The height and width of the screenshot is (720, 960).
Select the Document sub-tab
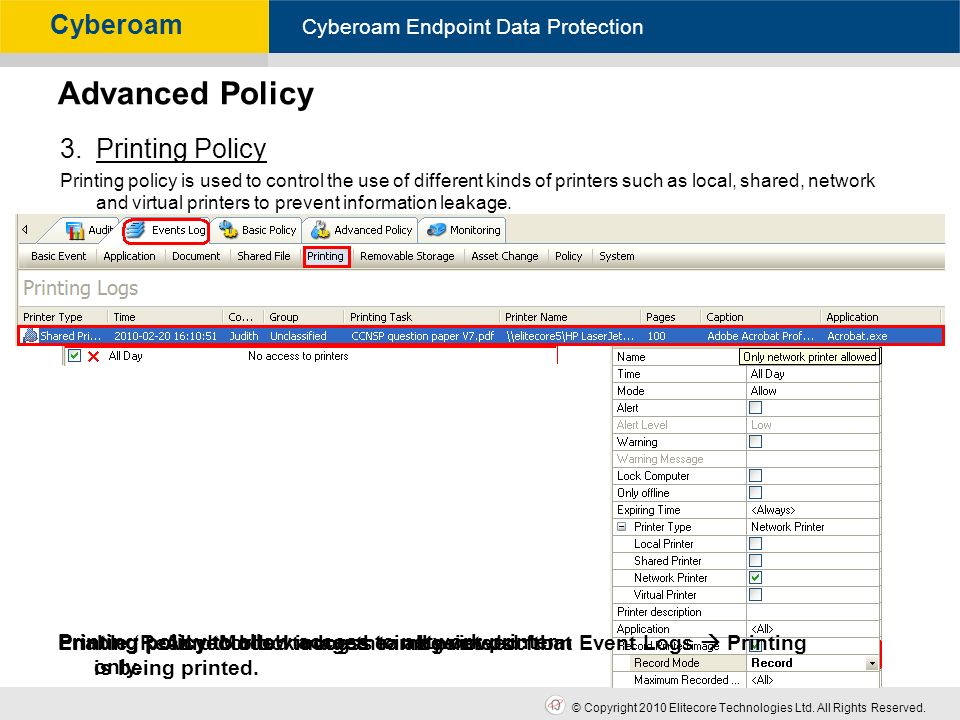click(x=196, y=257)
